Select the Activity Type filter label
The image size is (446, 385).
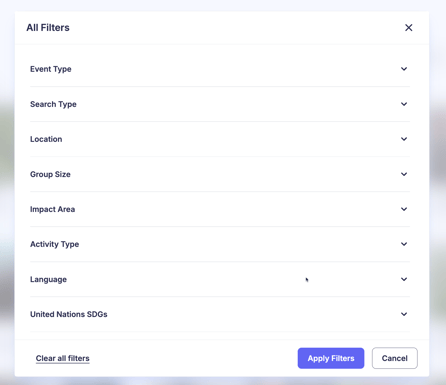pyautogui.click(x=55, y=244)
